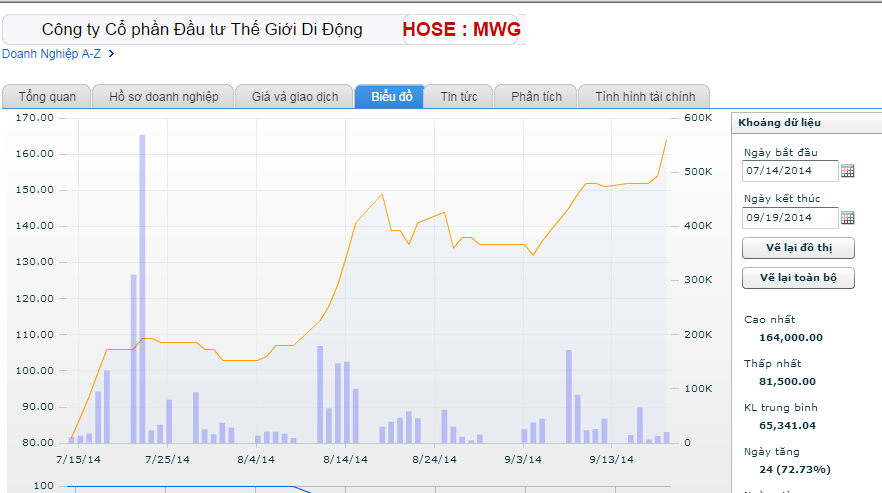Click the price line peak at 164
882x493 pixels.
point(666,140)
